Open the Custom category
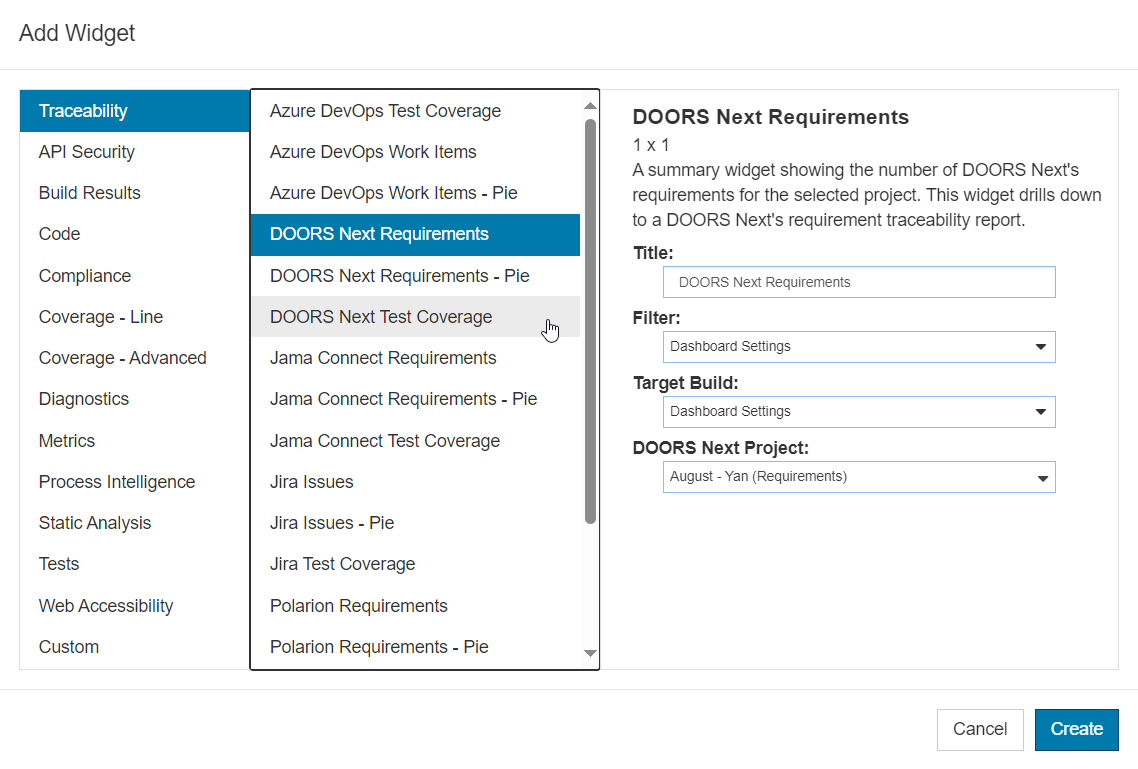The width and height of the screenshot is (1138, 769). click(134, 646)
